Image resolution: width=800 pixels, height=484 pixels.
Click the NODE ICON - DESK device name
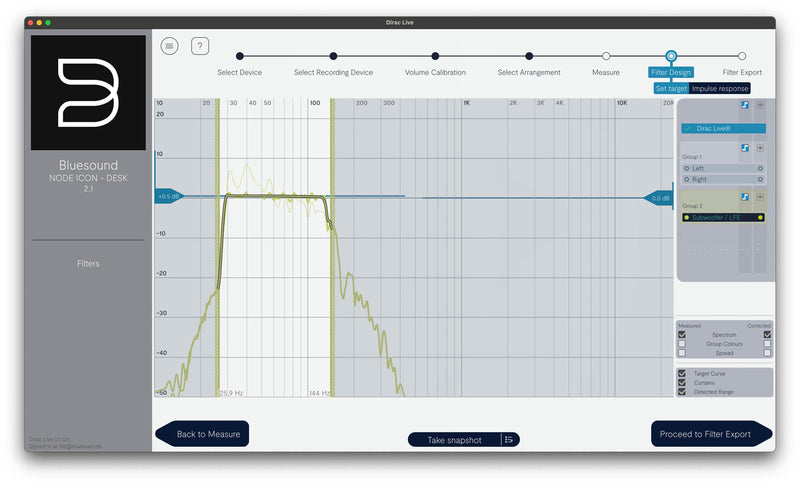click(88, 178)
